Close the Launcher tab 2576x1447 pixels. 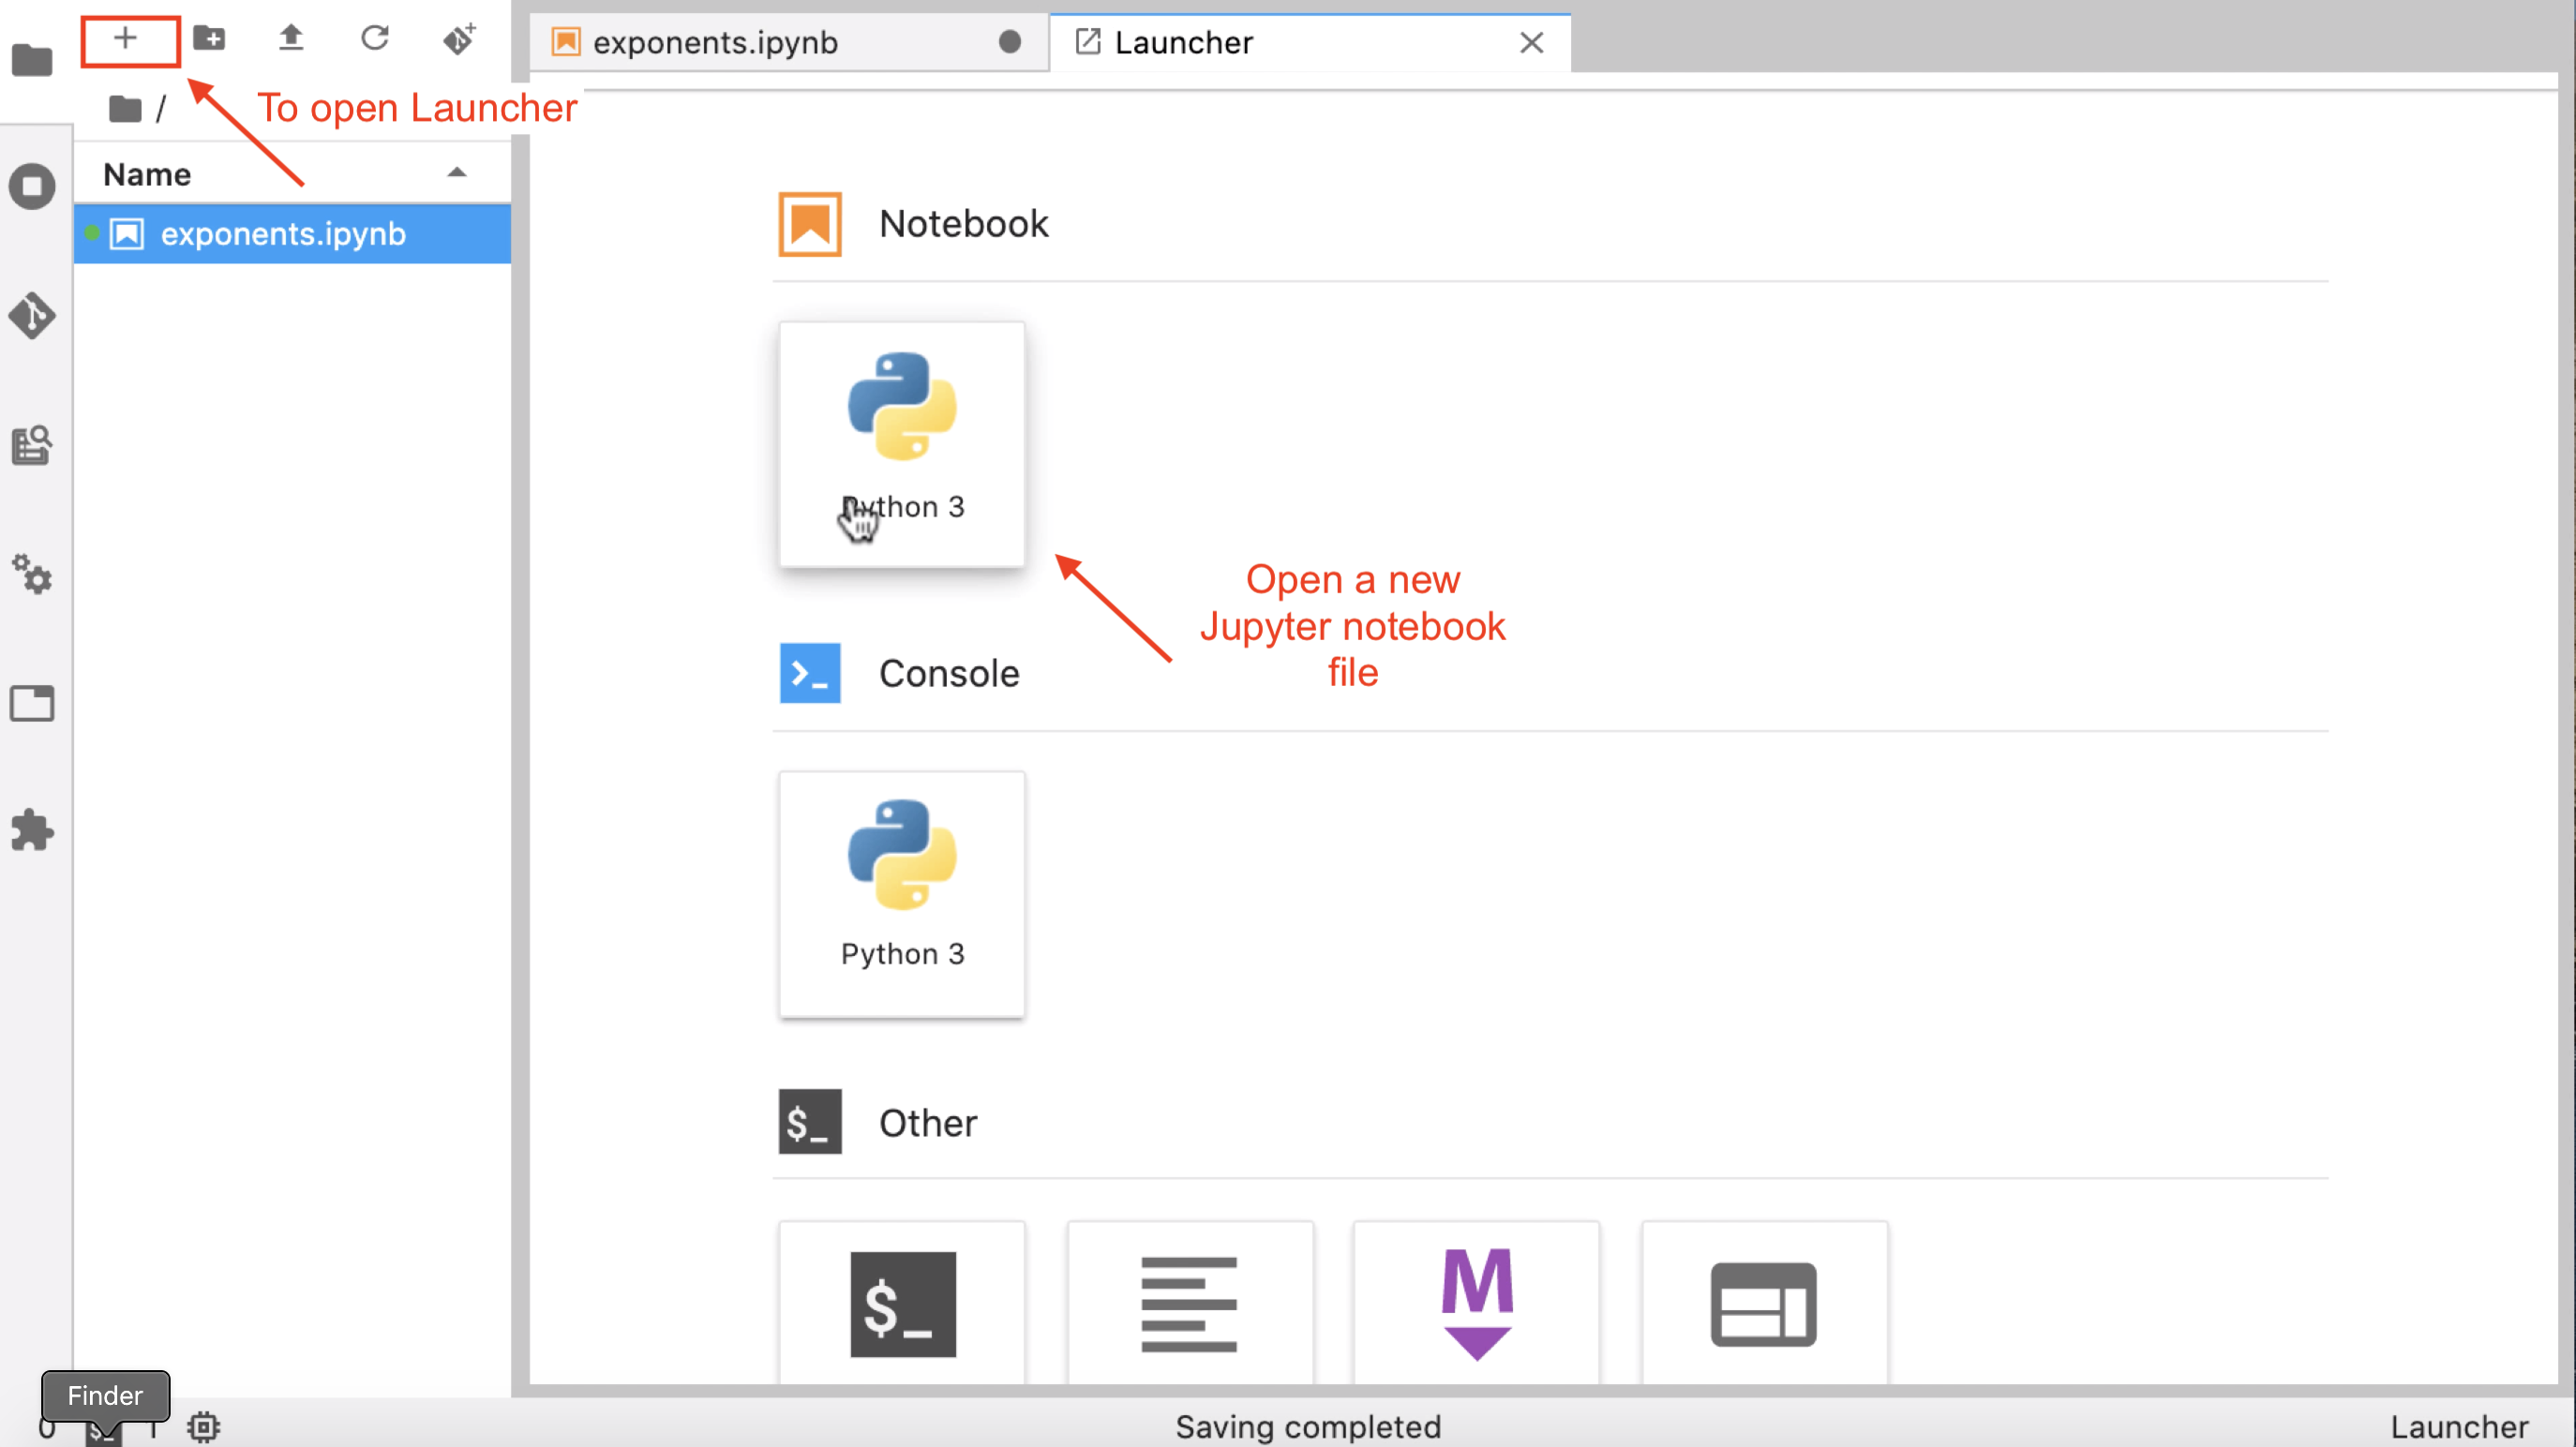click(1531, 43)
